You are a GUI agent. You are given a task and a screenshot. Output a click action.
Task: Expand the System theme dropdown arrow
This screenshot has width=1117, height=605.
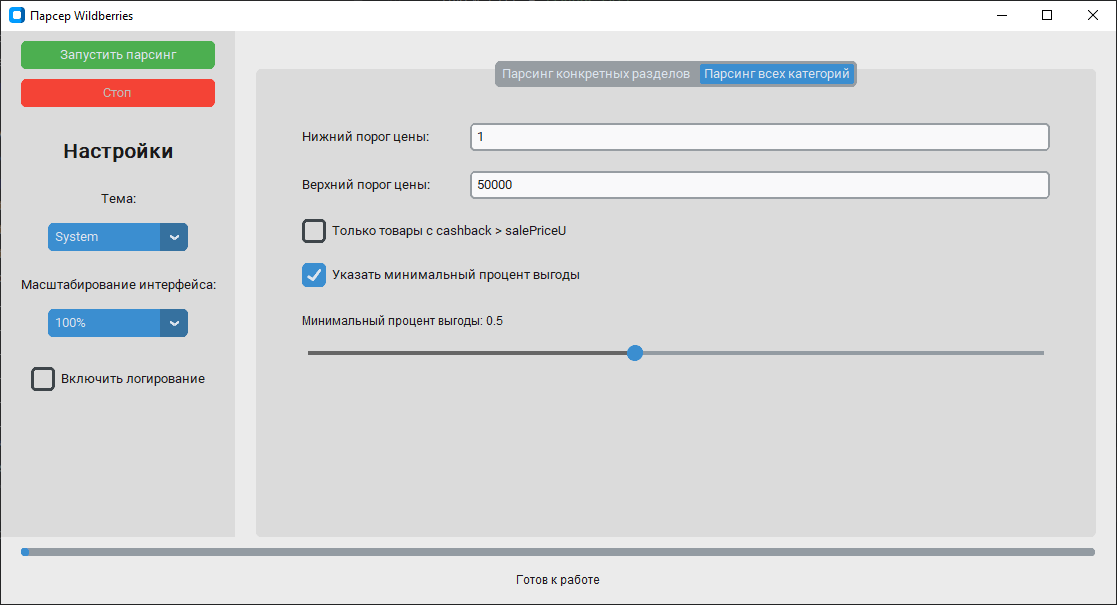click(174, 237)
